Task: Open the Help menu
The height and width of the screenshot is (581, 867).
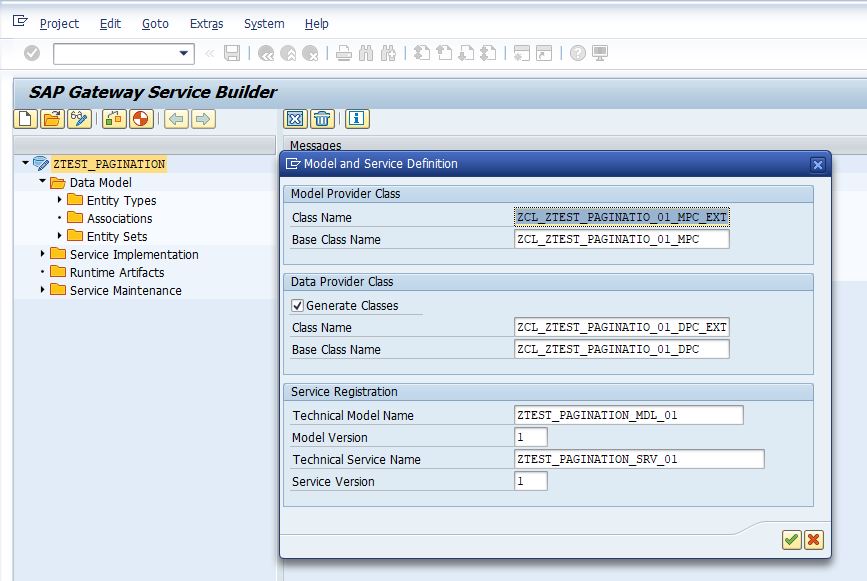Action: coord(316,24)
